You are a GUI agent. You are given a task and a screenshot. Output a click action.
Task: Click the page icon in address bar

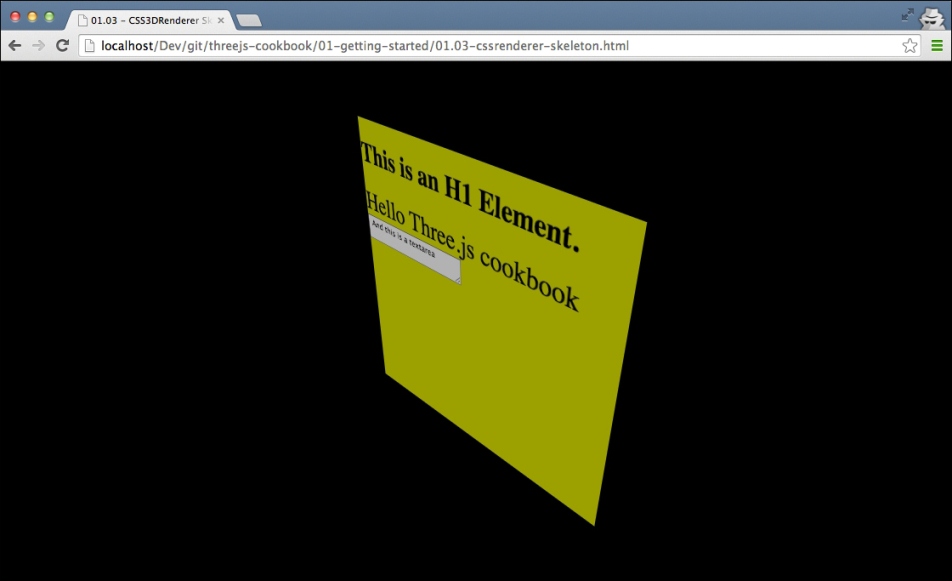[x=89, y=46]
